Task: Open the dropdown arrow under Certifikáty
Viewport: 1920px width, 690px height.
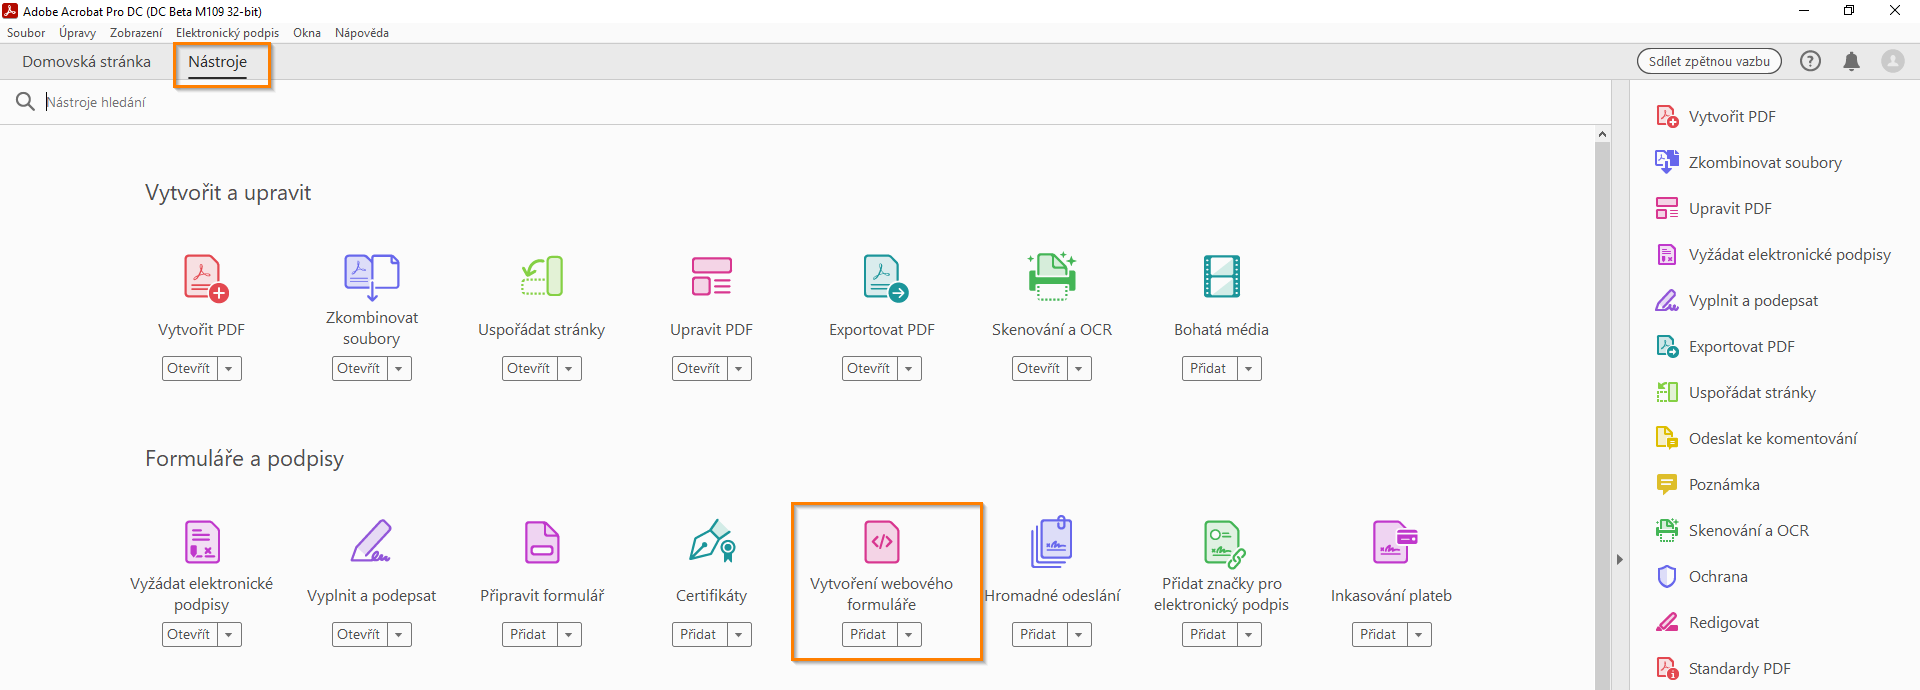Action: tap(739, 635)
